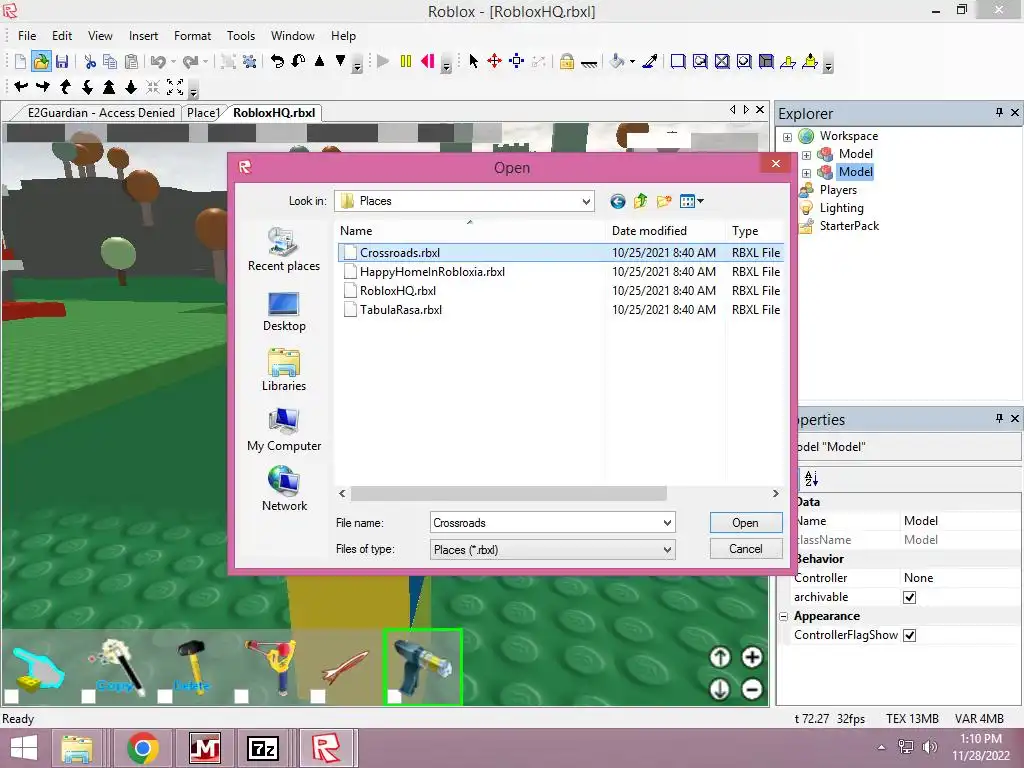
Task: Open the Files of type dropdown
Action: coord(667,550)
